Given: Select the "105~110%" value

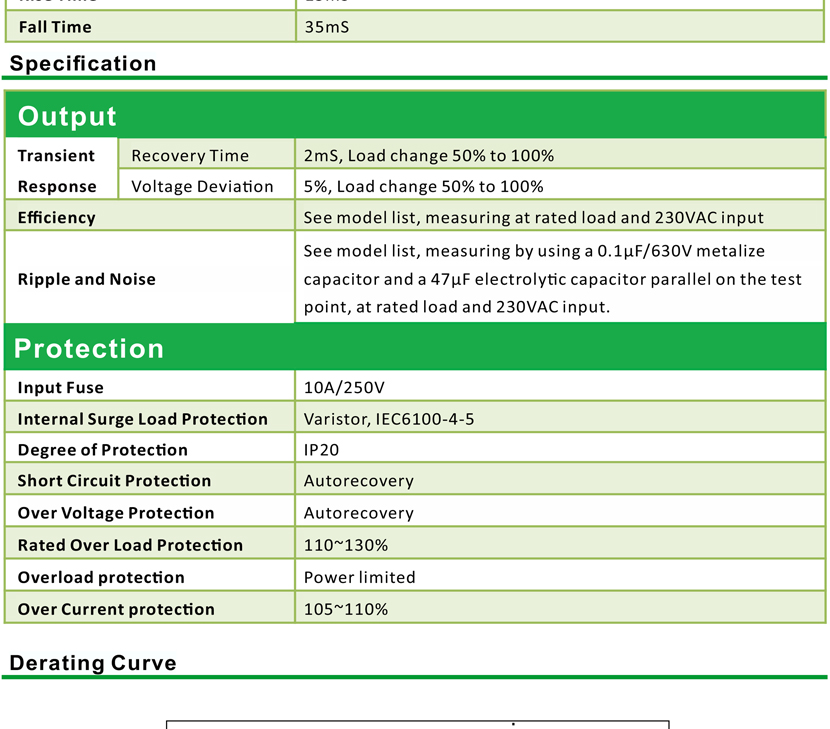Looking at the screenshot, I should pos(346,609).
